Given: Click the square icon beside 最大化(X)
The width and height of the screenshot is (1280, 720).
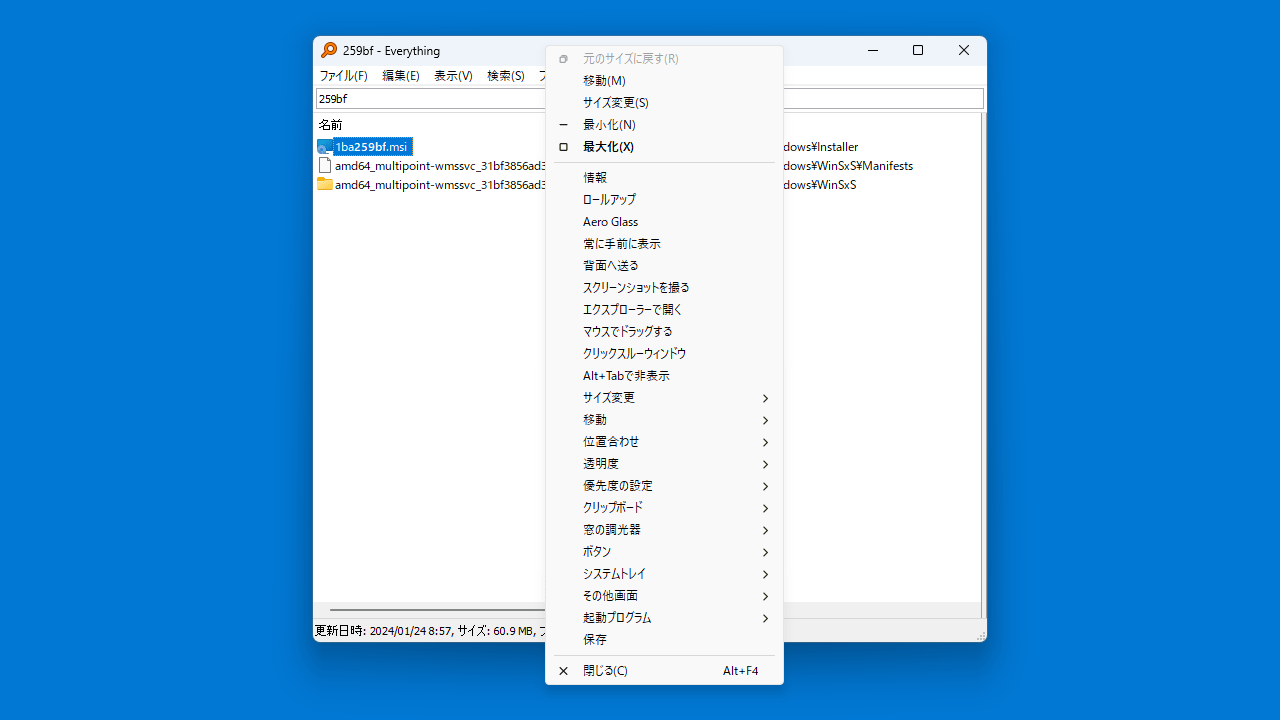Looking at the screenshot, I should pos(563,147).
